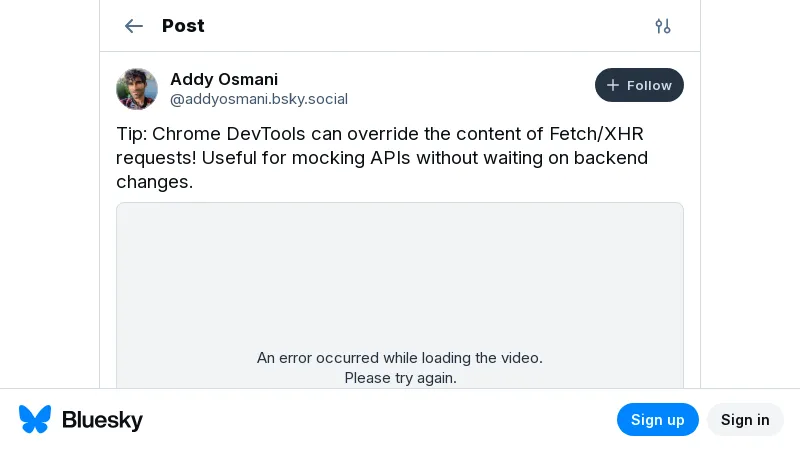Follow Addy Osmani
The width and height of the screenshot is (800, 450).
[639, 85]
